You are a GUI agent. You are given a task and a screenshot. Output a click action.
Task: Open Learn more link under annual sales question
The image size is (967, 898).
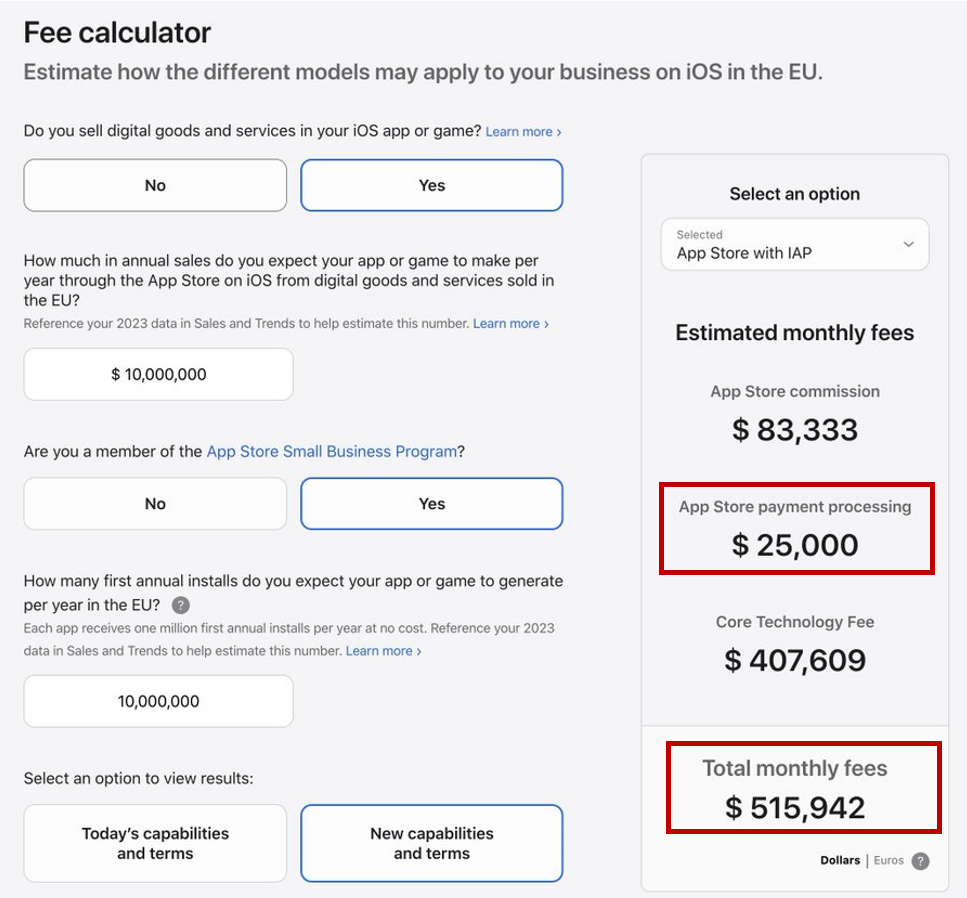[510, 324]
